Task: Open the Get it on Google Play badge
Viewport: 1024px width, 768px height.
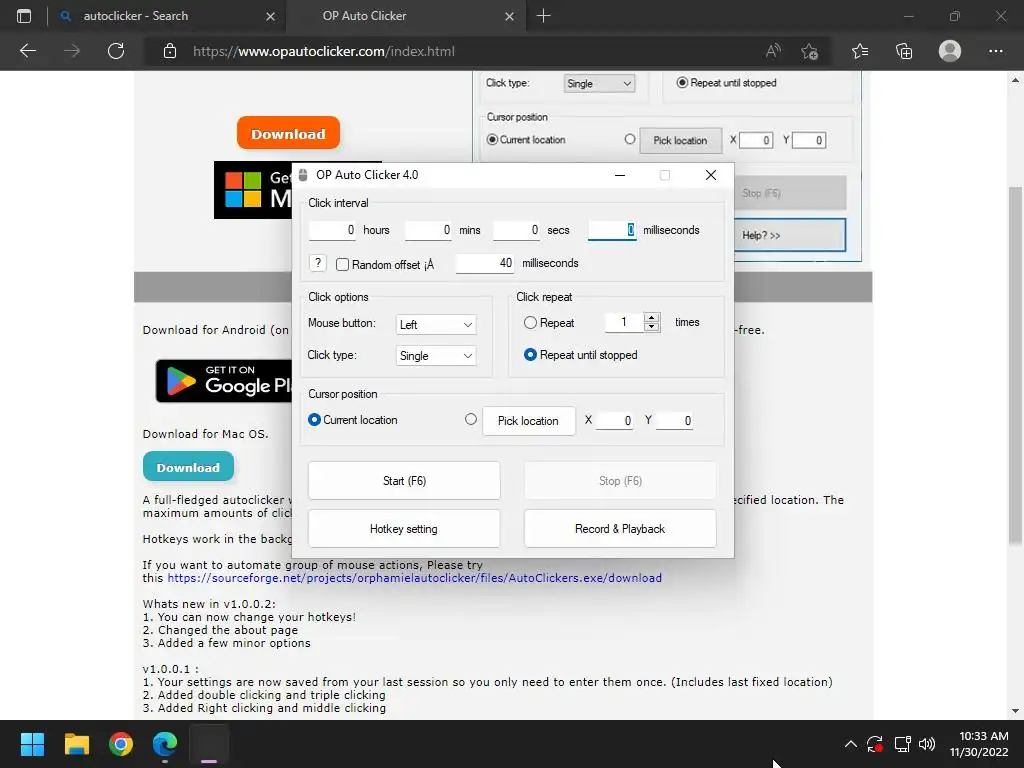Action: point(223,381)
